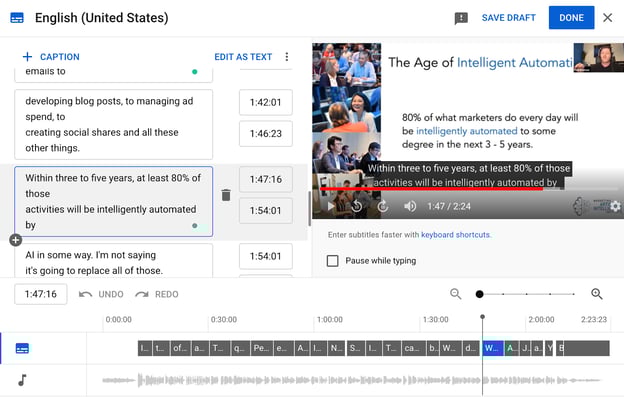Image resolution: width=624 pixels, height=407 pixels.
Task: Open the keyboard shortcuts link
Action: [x=455, y=235]
